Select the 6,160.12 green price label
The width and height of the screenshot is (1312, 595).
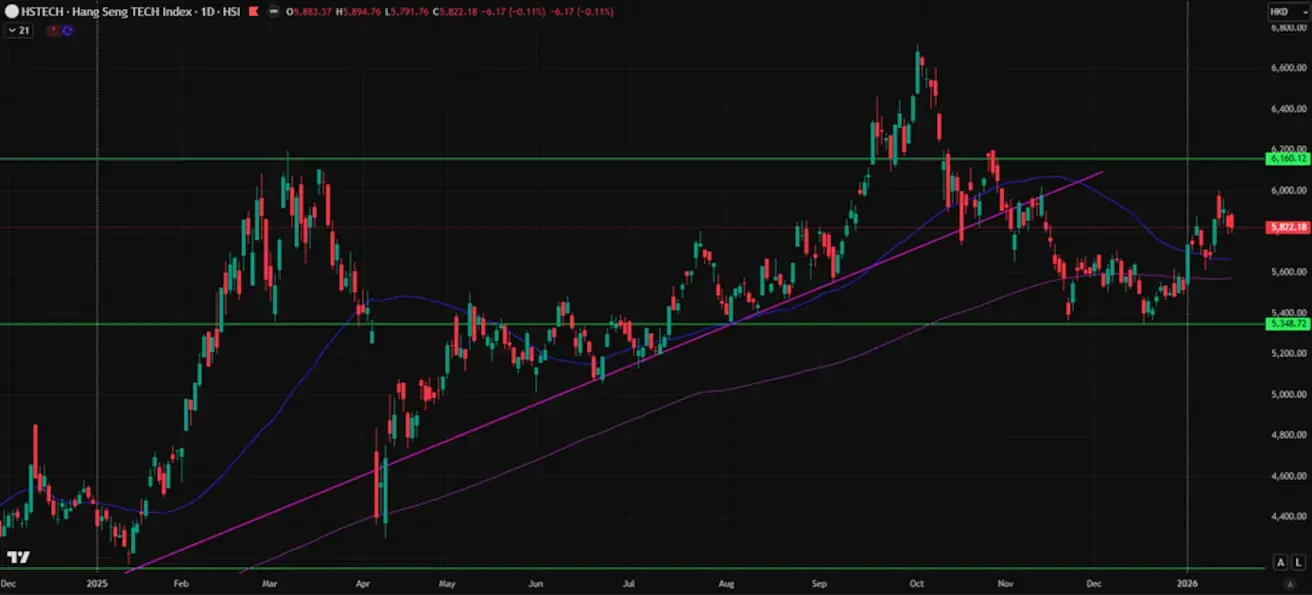[1287, 159]
